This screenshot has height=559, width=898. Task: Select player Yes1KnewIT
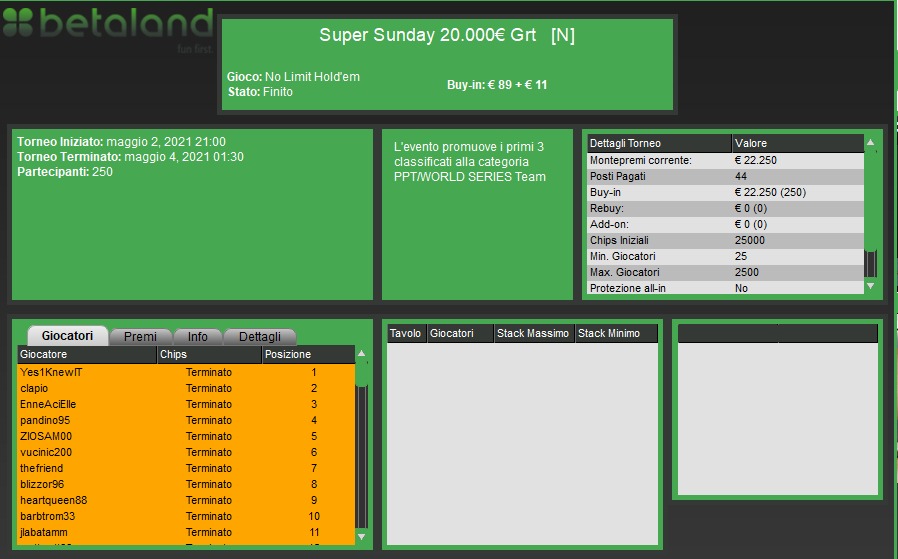click(186, 372)
